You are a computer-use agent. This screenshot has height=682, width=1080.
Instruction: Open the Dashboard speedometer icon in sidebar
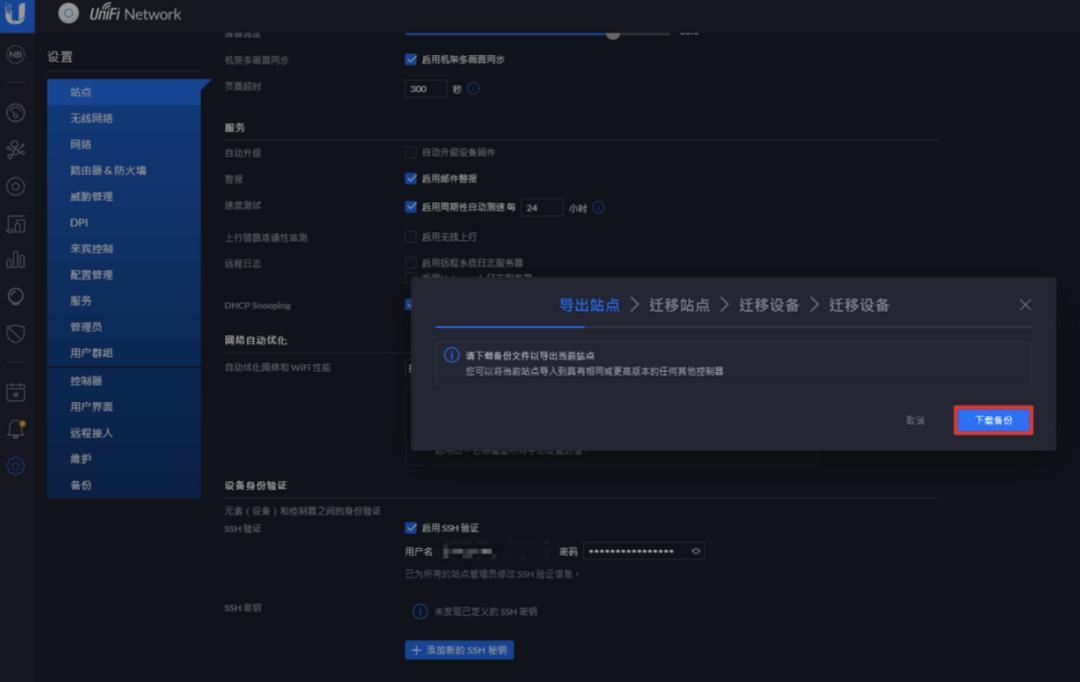[15, 113]
